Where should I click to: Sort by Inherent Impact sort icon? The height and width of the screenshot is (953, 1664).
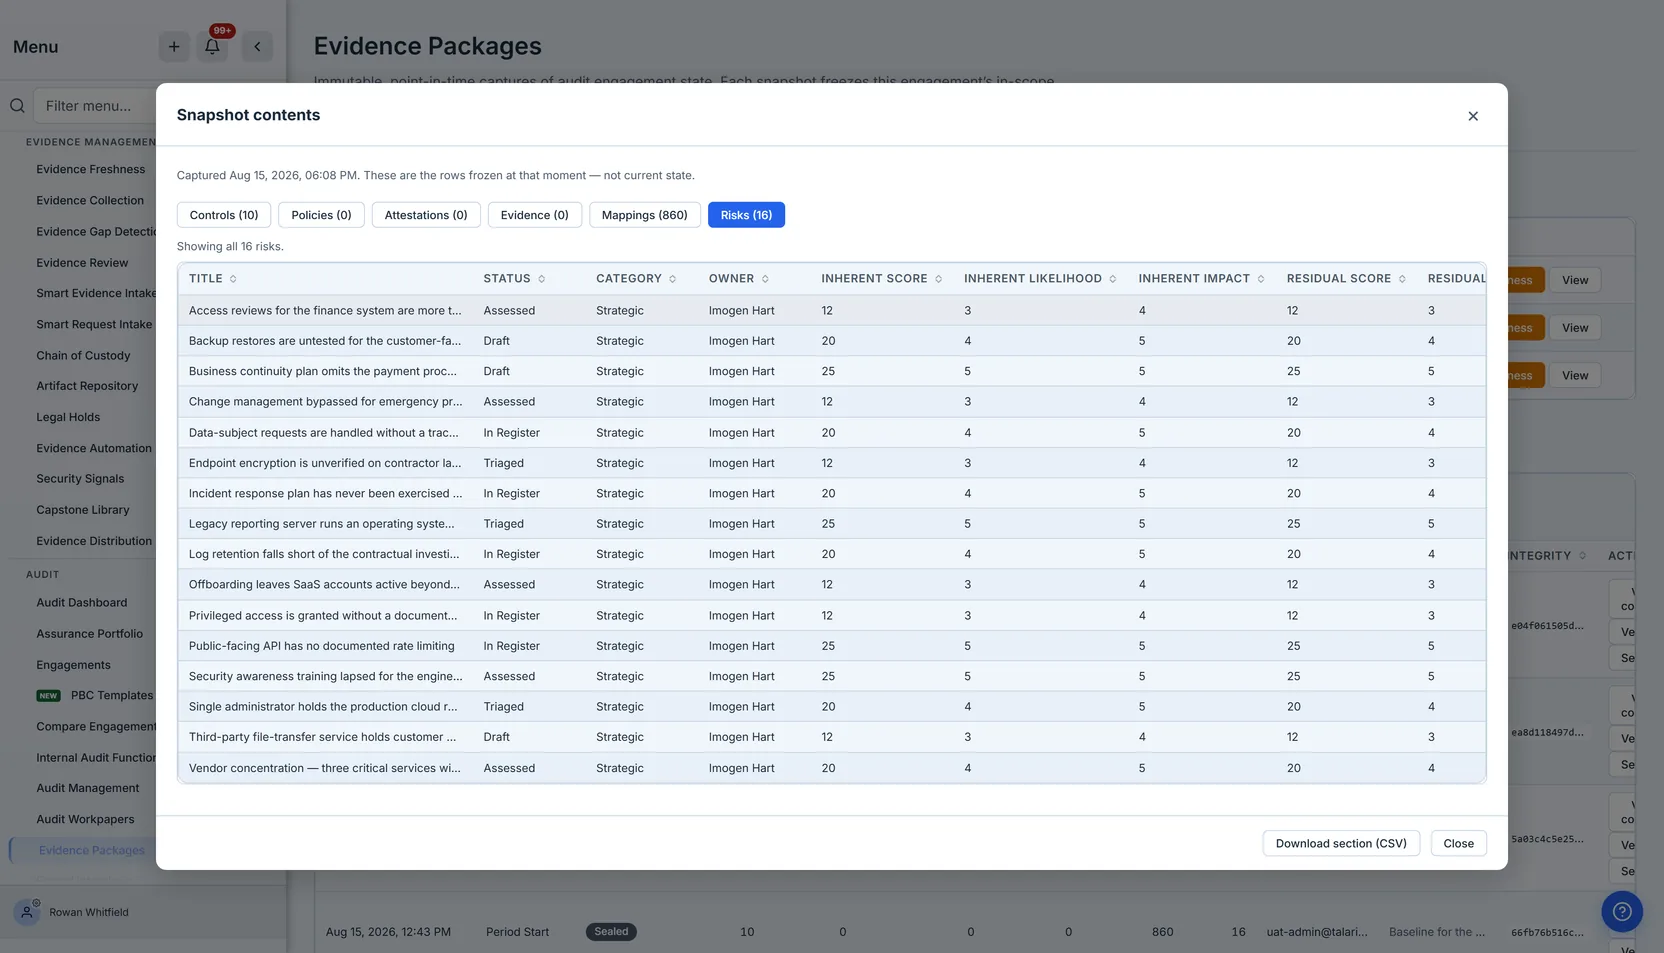pyautogui.click(x=1260, y=279)
